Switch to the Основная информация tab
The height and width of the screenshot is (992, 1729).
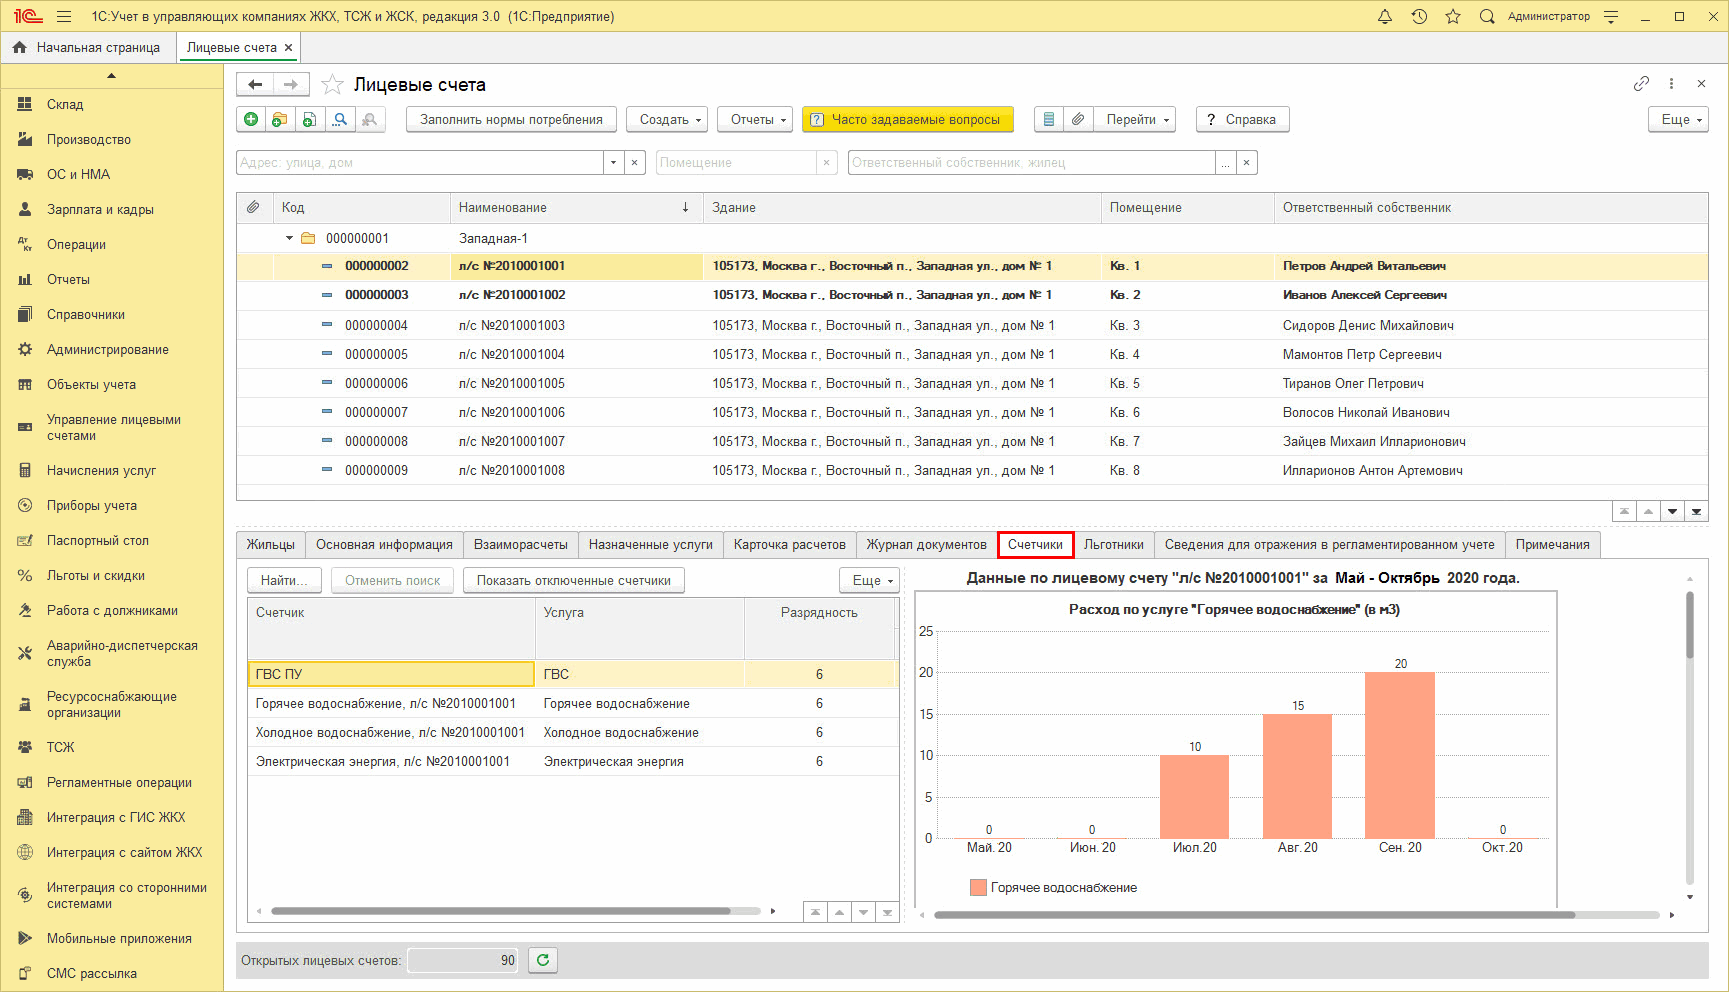pyautogui.click(x=384, y=544)
